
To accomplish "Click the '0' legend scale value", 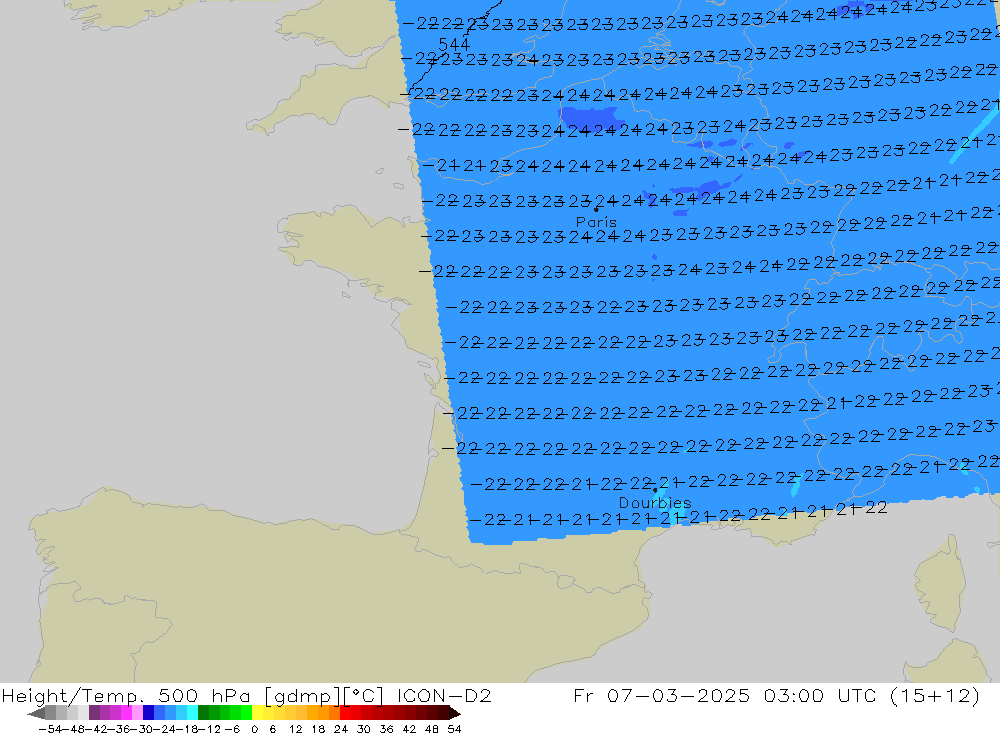I will (254, 729).
